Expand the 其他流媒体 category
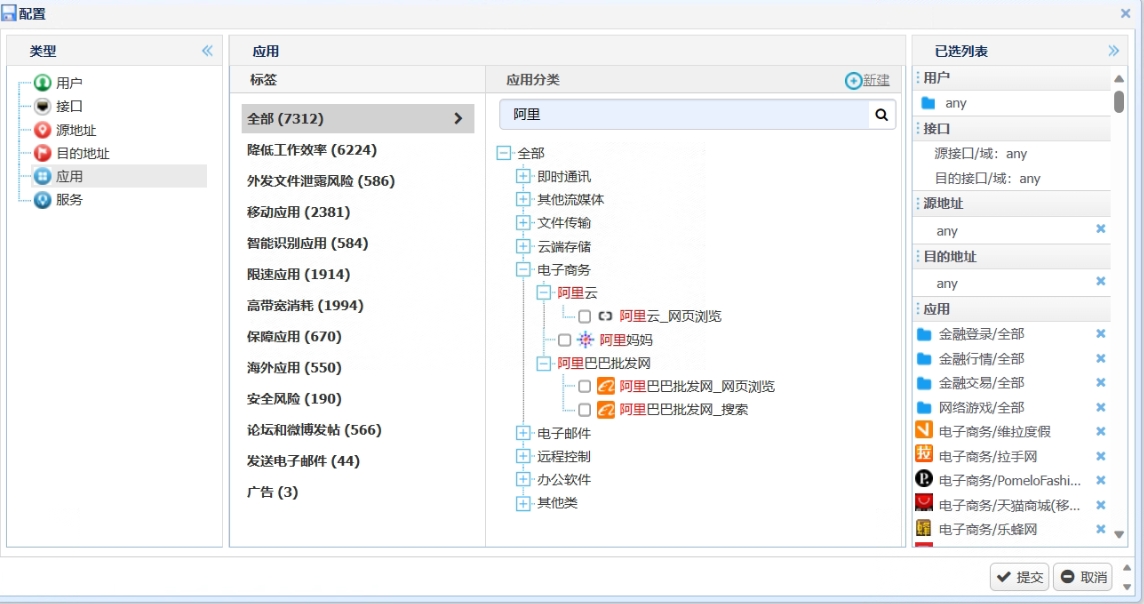 click(523, 199)
